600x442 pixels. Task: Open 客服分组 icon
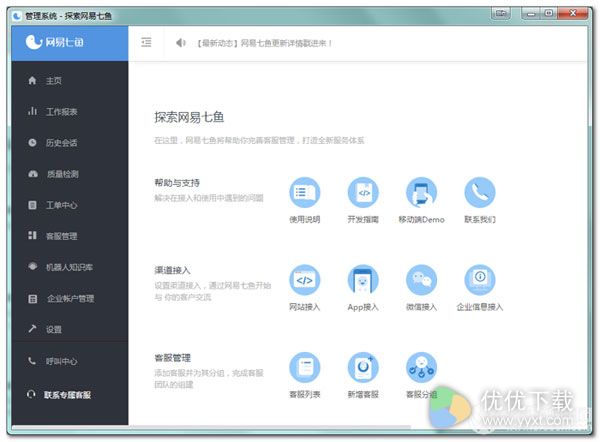tap(421, 367)
